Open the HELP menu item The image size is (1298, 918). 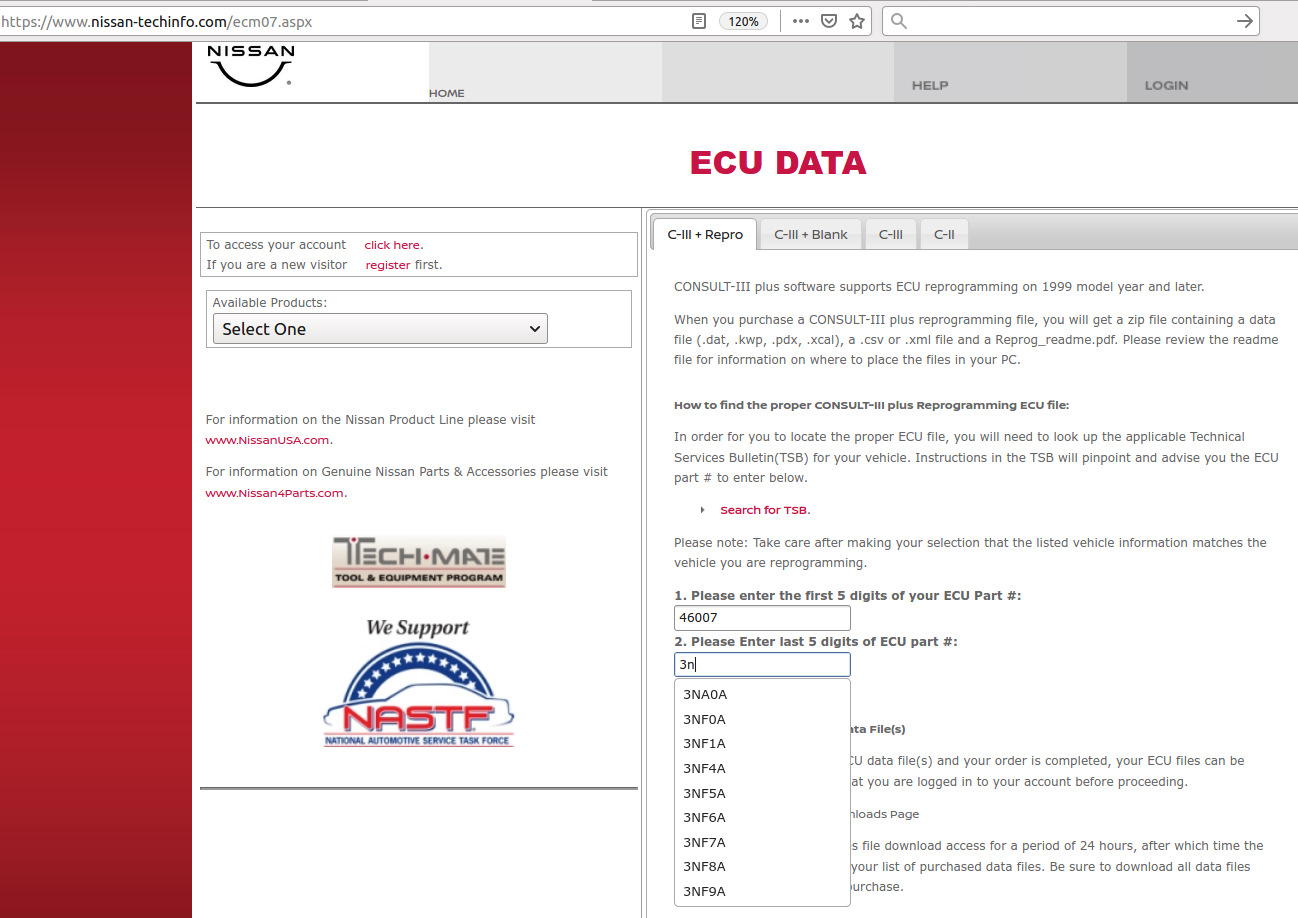930,85
